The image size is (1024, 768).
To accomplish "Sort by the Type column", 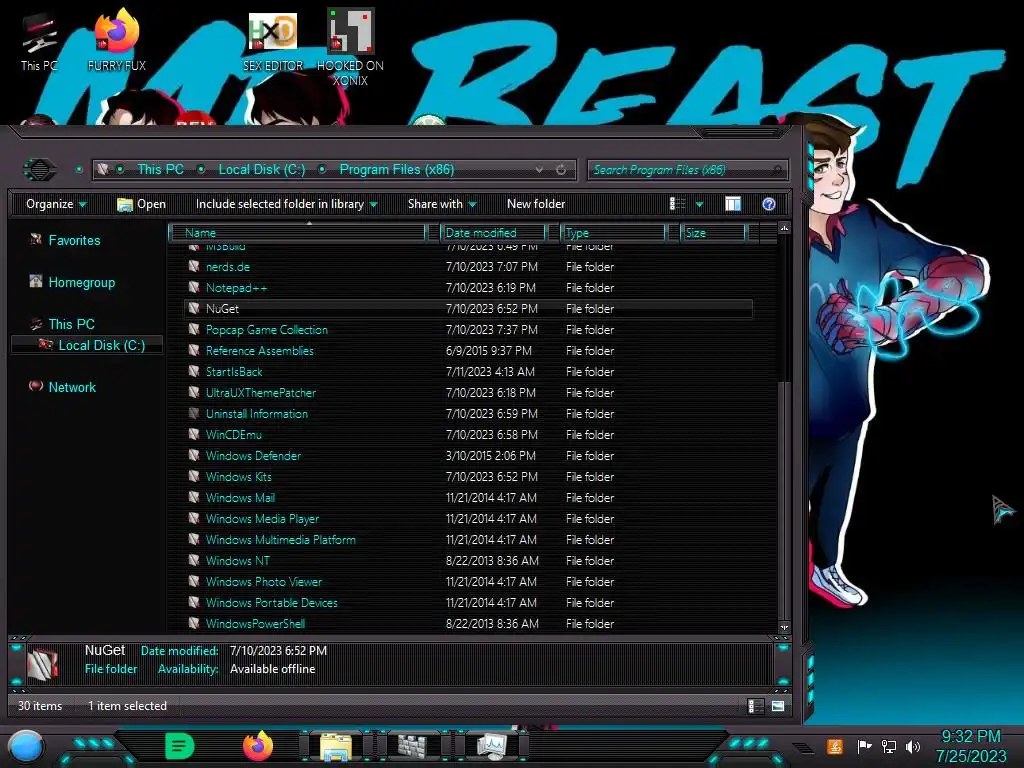I will (613, 232).
